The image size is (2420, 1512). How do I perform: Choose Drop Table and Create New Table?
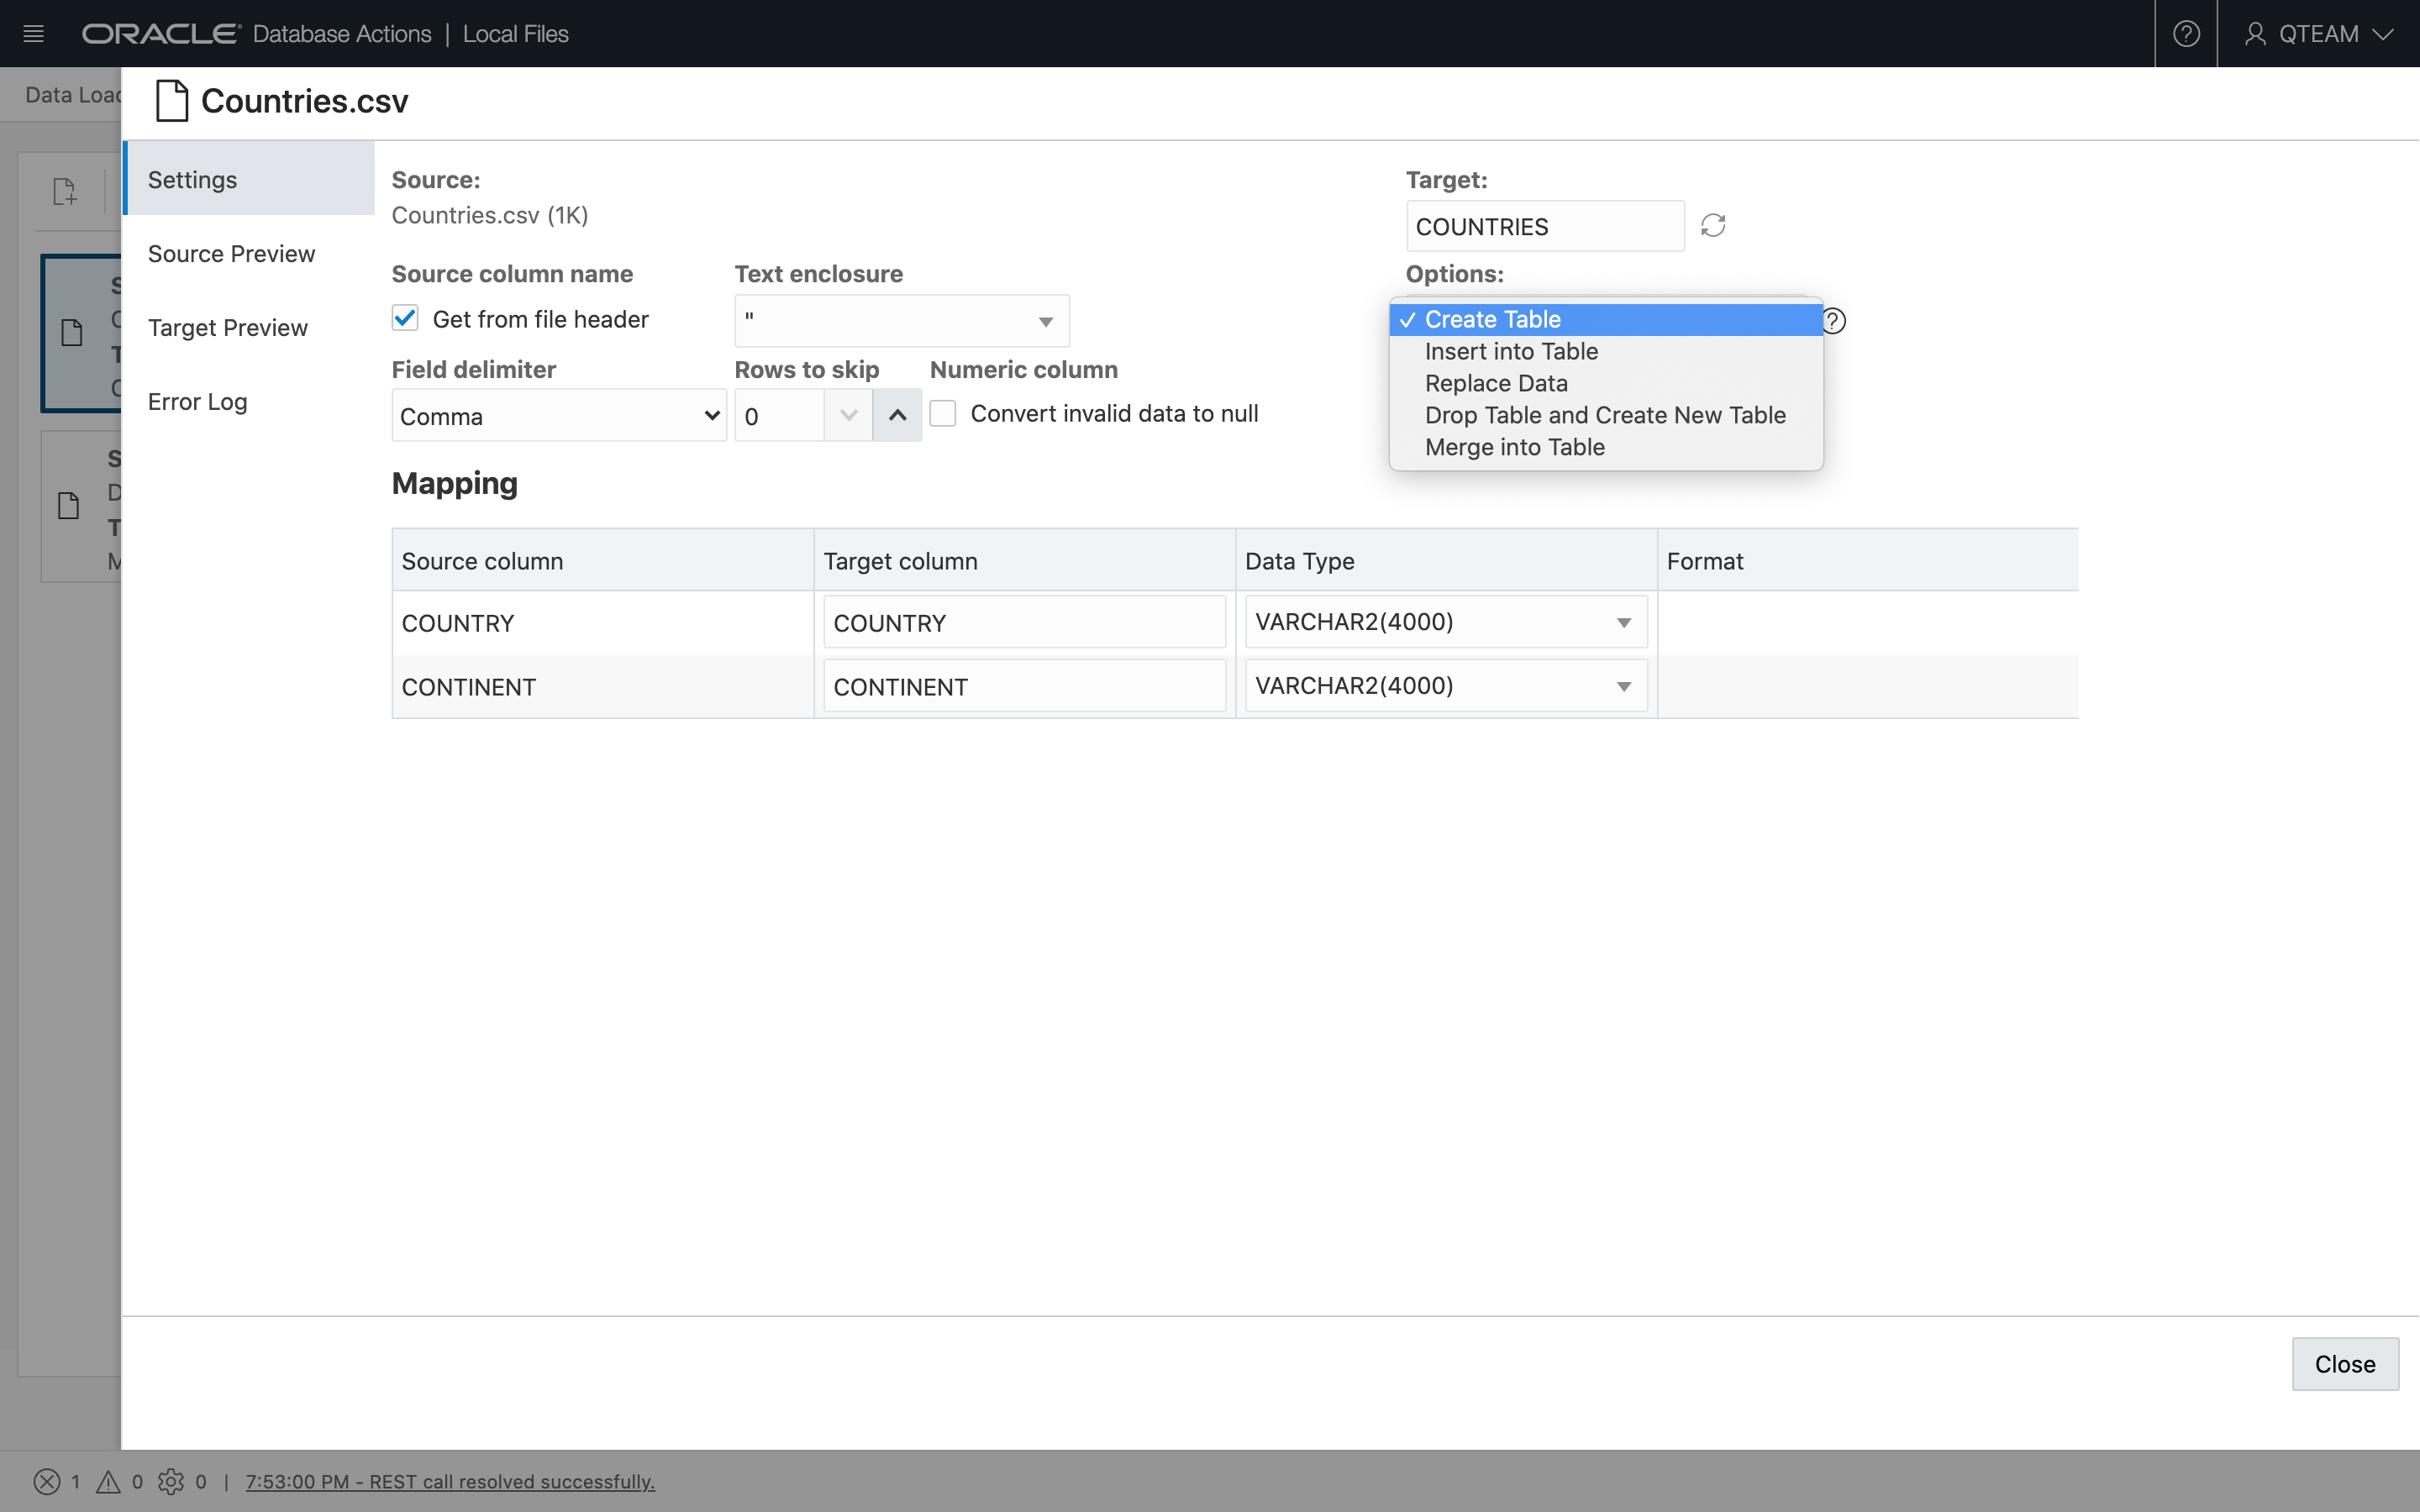coord(1604,415)
